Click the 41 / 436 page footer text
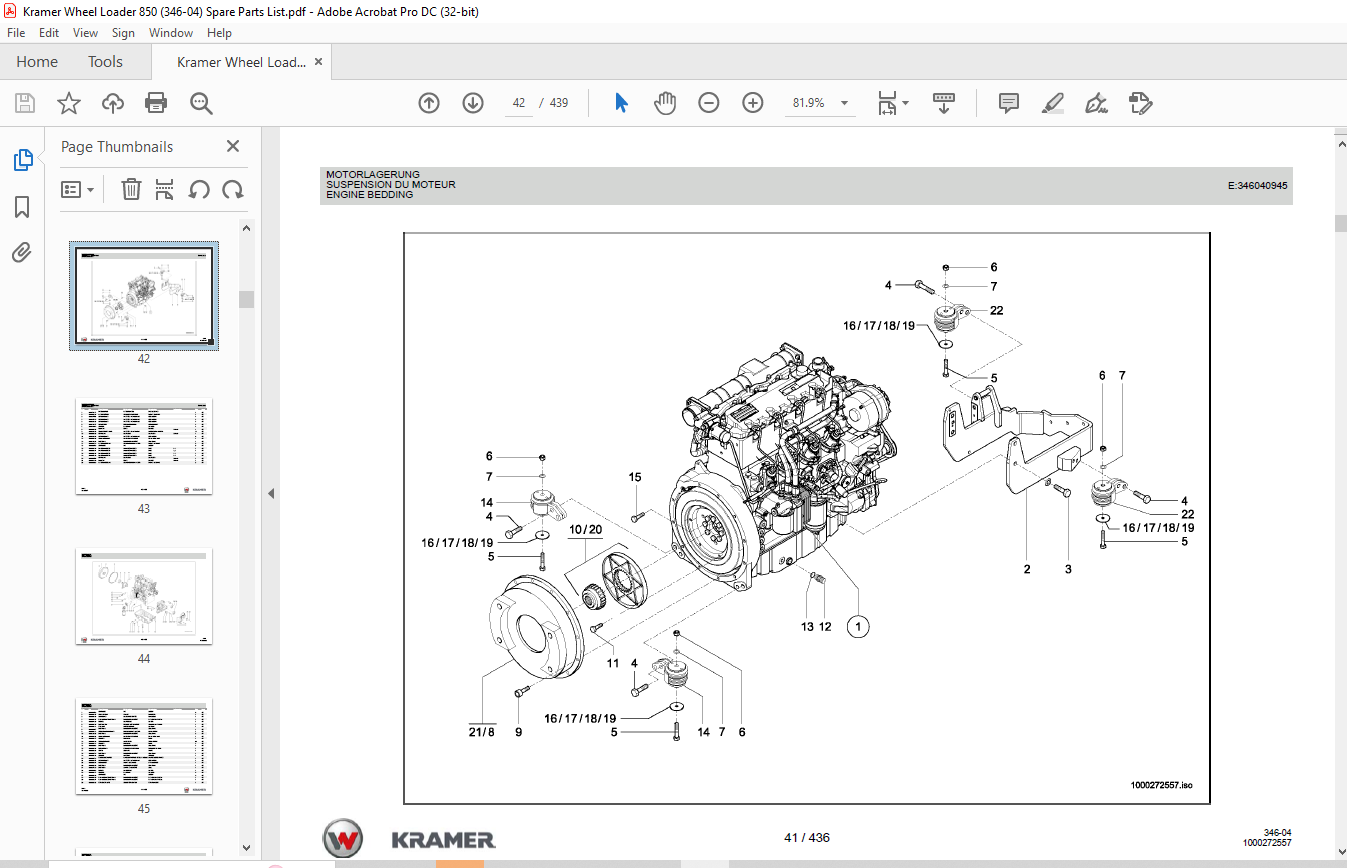 pos(807,838)
